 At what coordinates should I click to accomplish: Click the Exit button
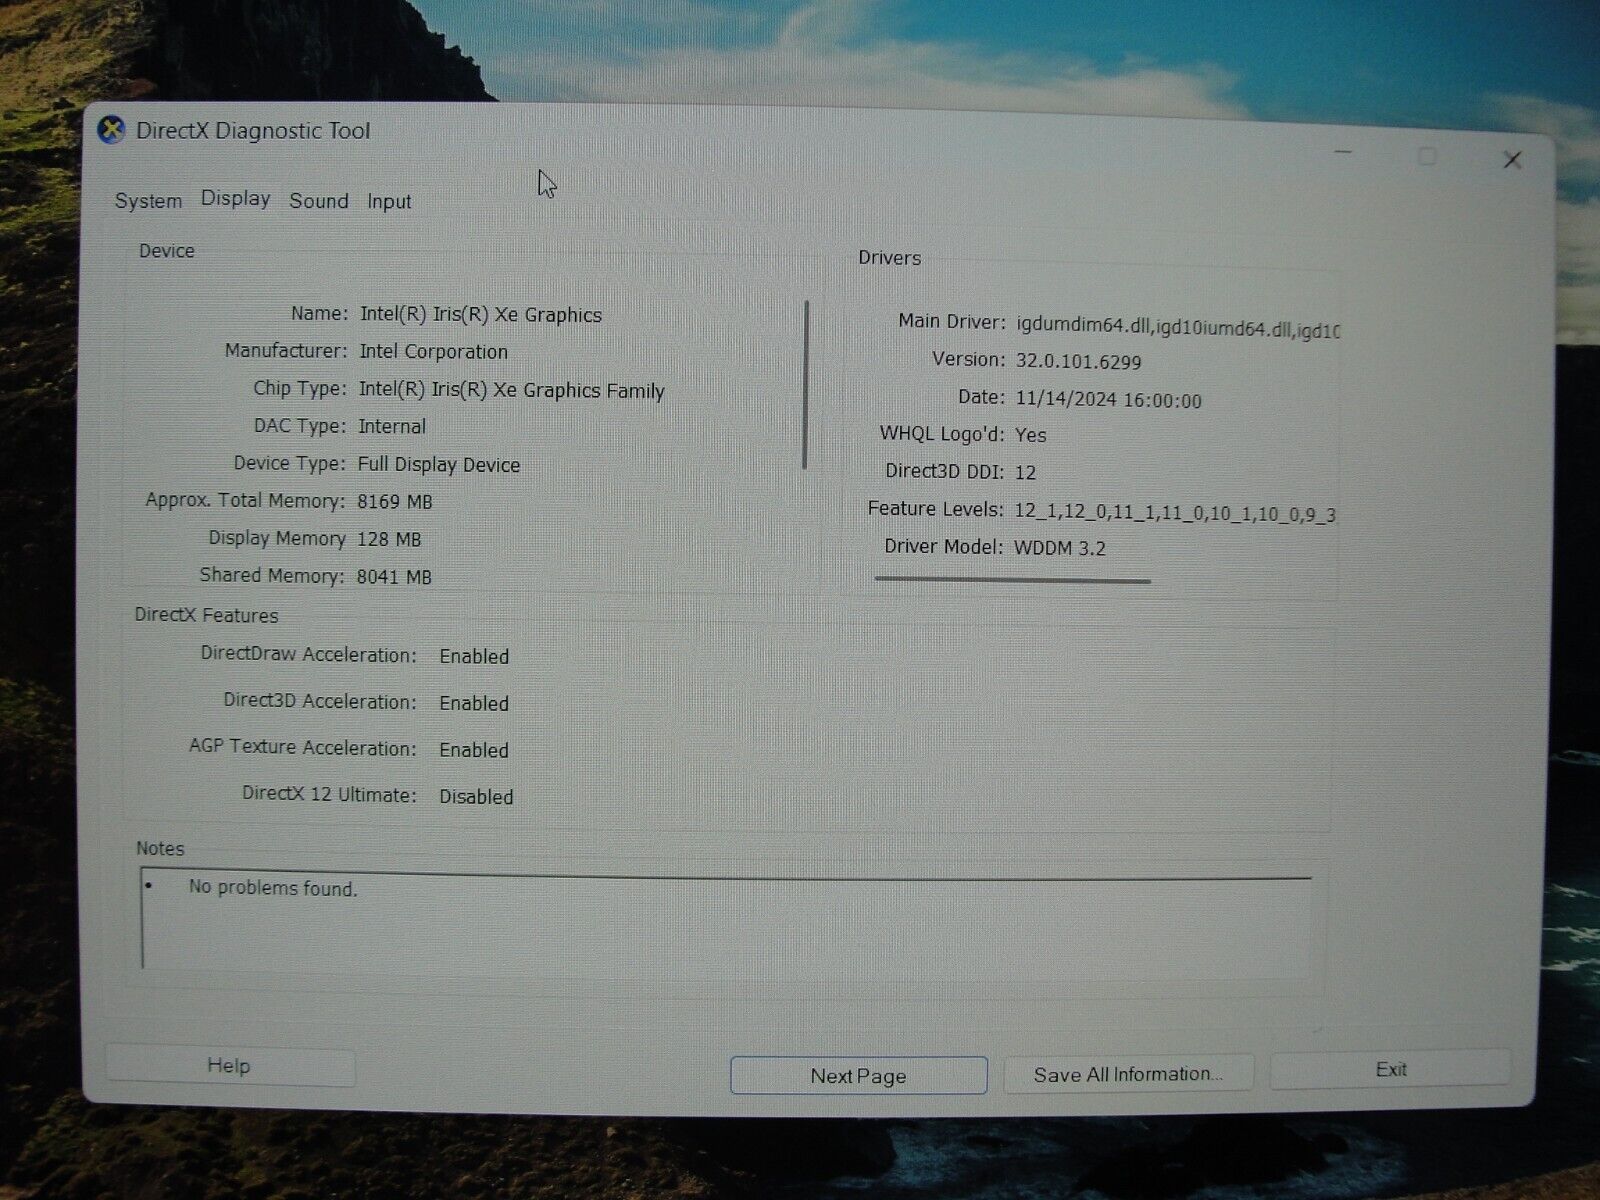[x=1391, y=1070]
